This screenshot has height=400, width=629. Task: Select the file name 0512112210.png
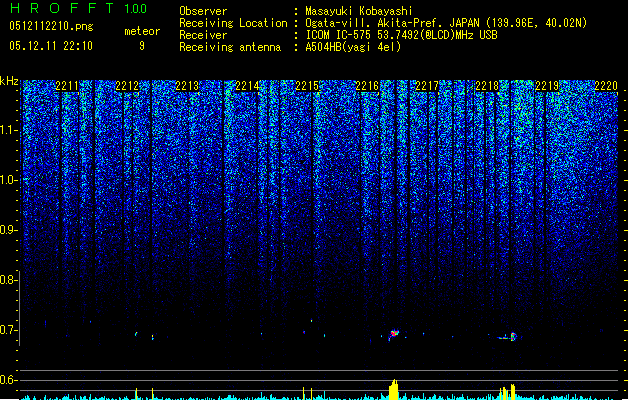(51, 26)
